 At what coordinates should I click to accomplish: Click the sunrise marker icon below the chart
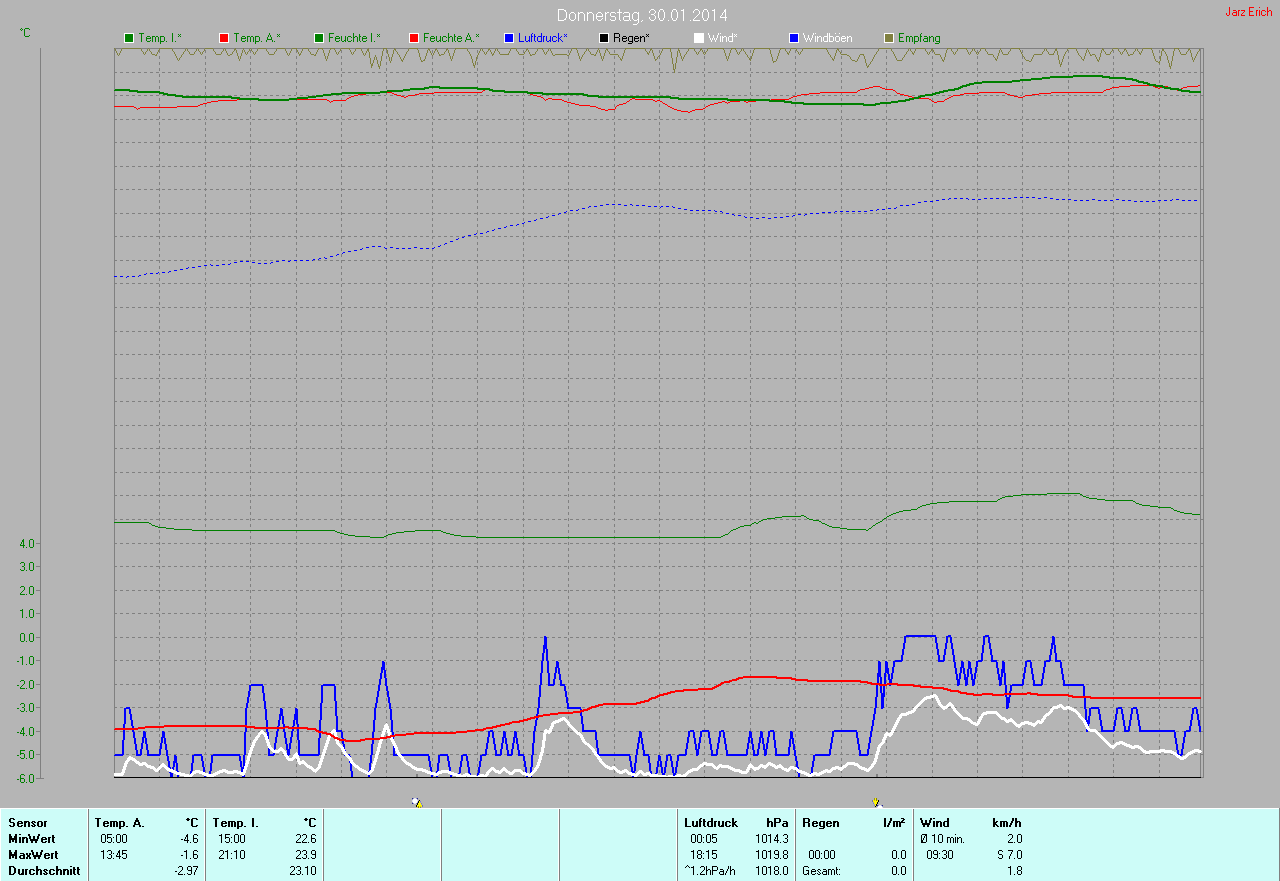(x=417, y=802)
